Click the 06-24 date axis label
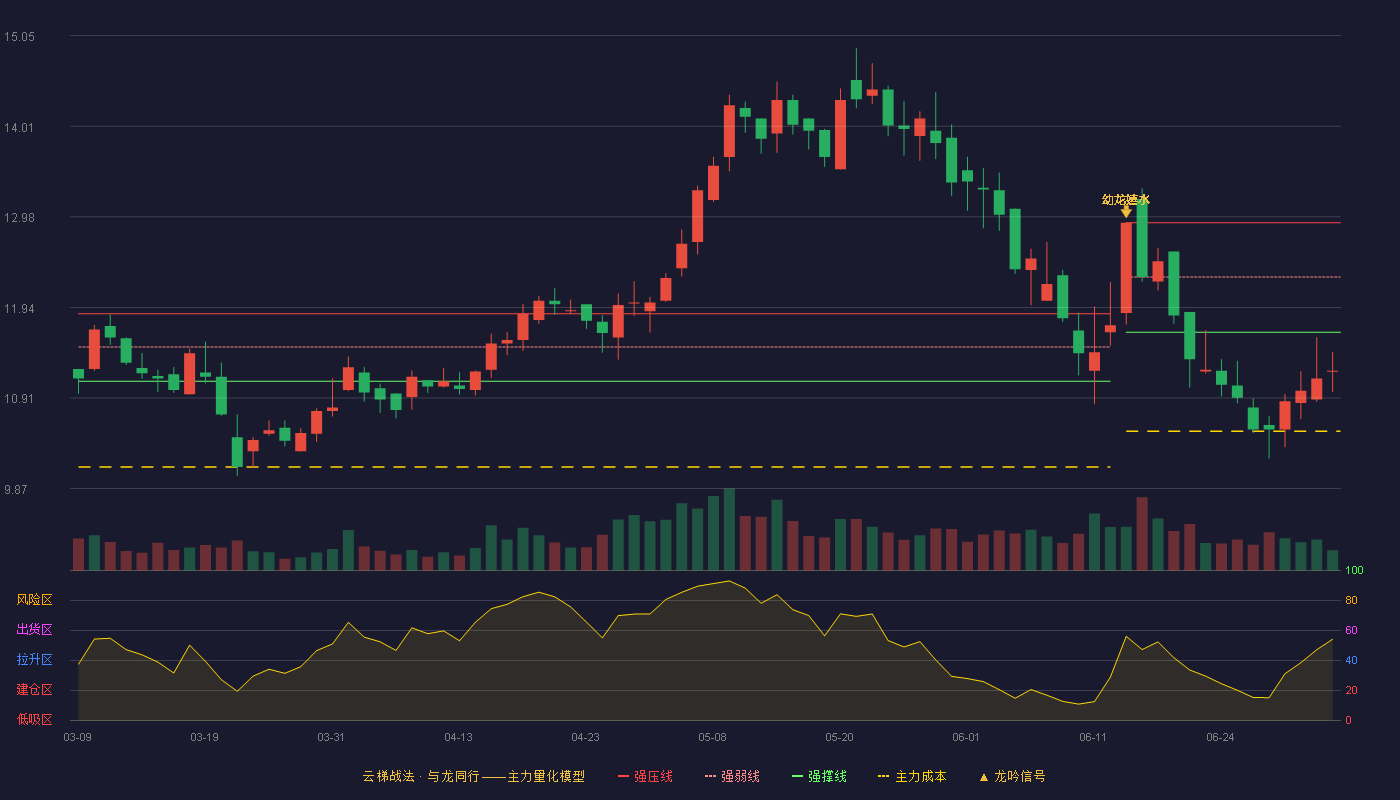The image size is (1400, 800). [1220, 737]
